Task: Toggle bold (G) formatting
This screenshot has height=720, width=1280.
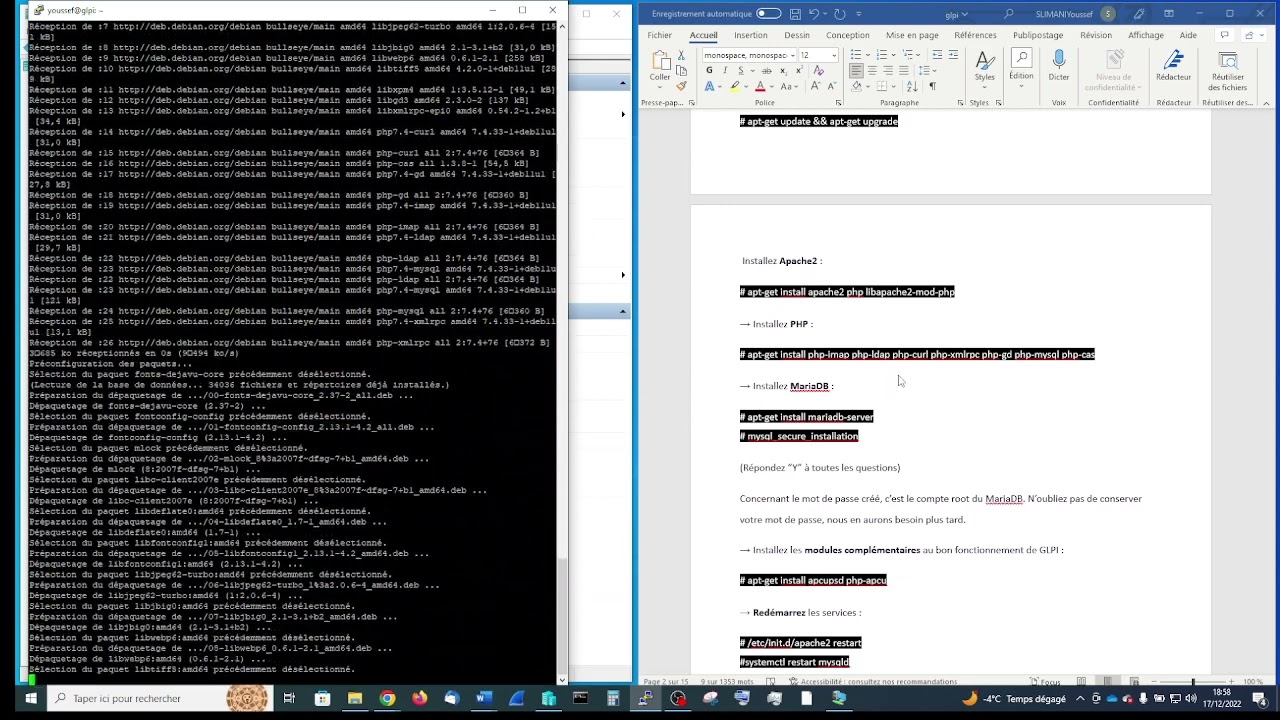Action: [709, 71]
